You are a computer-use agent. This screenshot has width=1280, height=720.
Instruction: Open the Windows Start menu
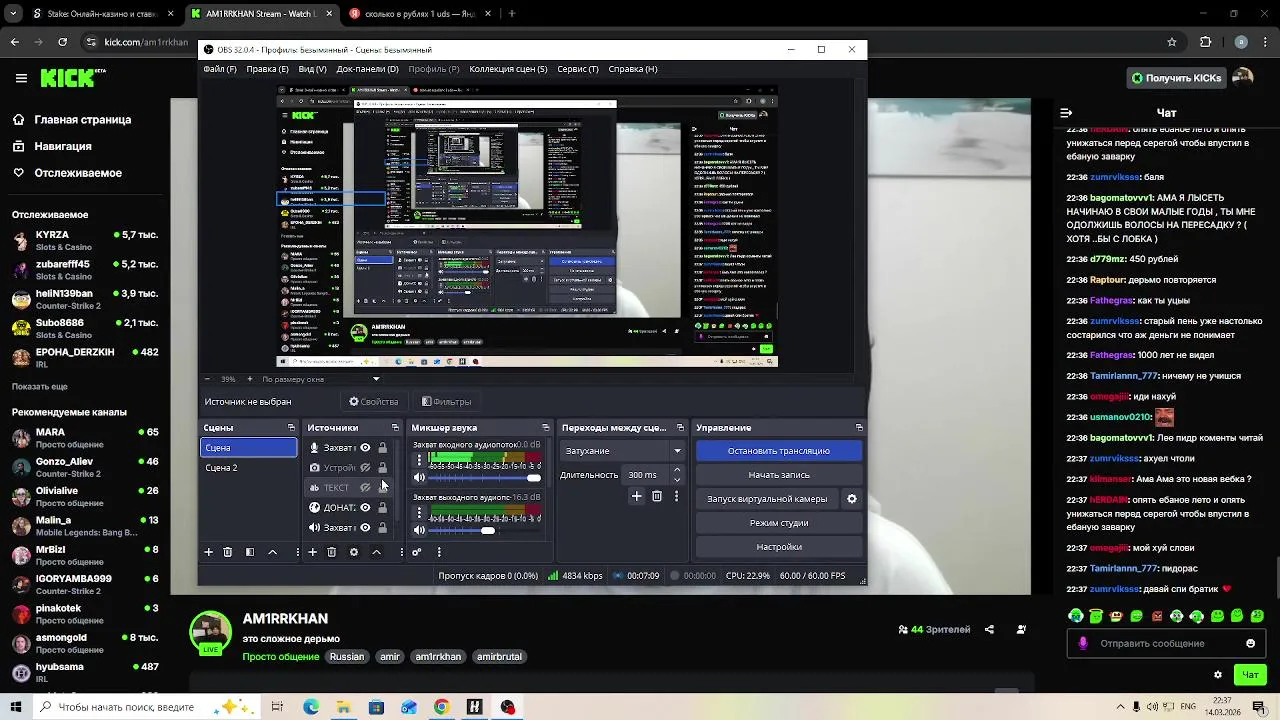[x=15, y=707]
